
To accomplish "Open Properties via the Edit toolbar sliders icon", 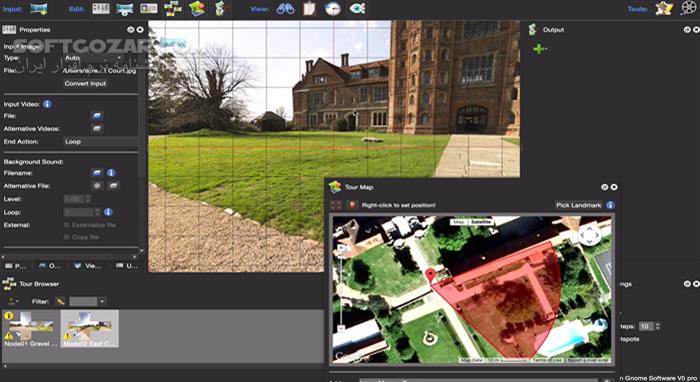I will (x=101, y=8).
